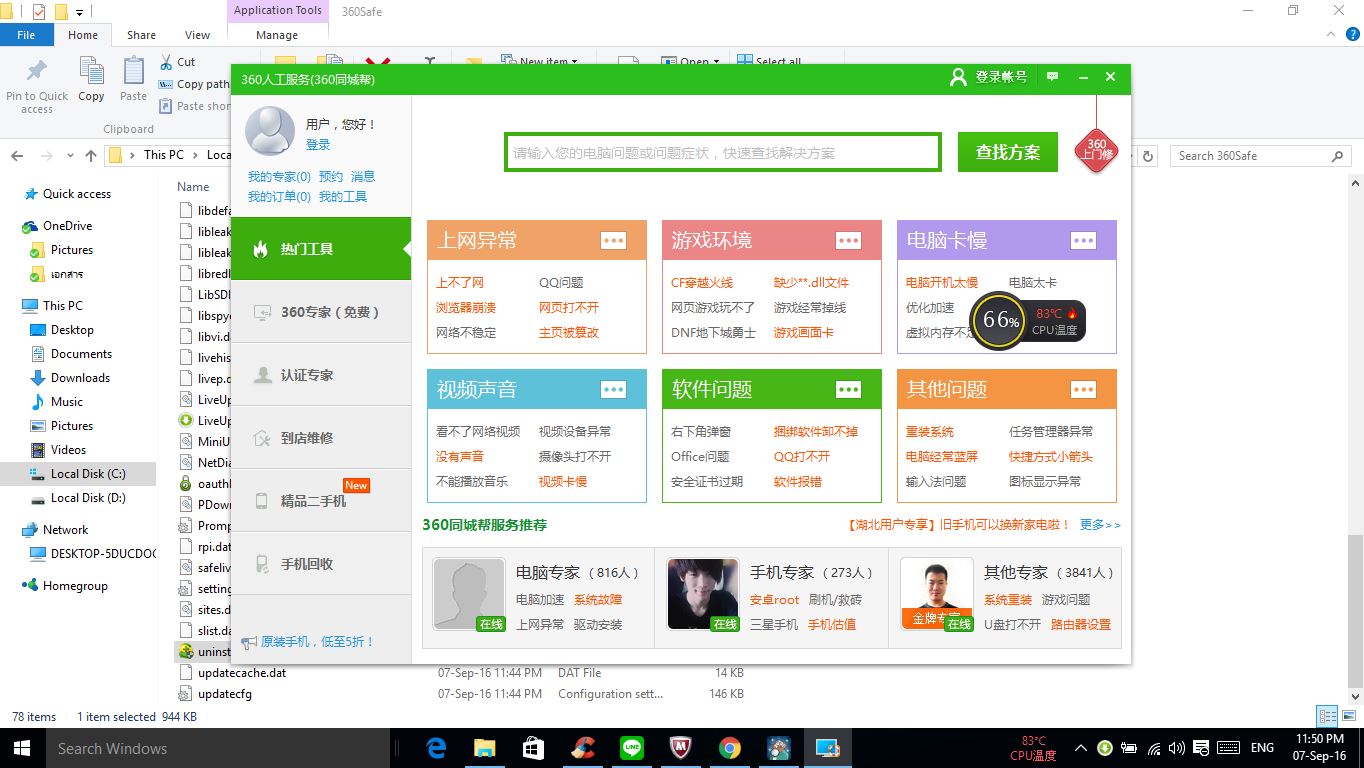Screen dimensions: 1364x768
Task: Open LINE app from taskbar
Action: (x=632, y=748)
